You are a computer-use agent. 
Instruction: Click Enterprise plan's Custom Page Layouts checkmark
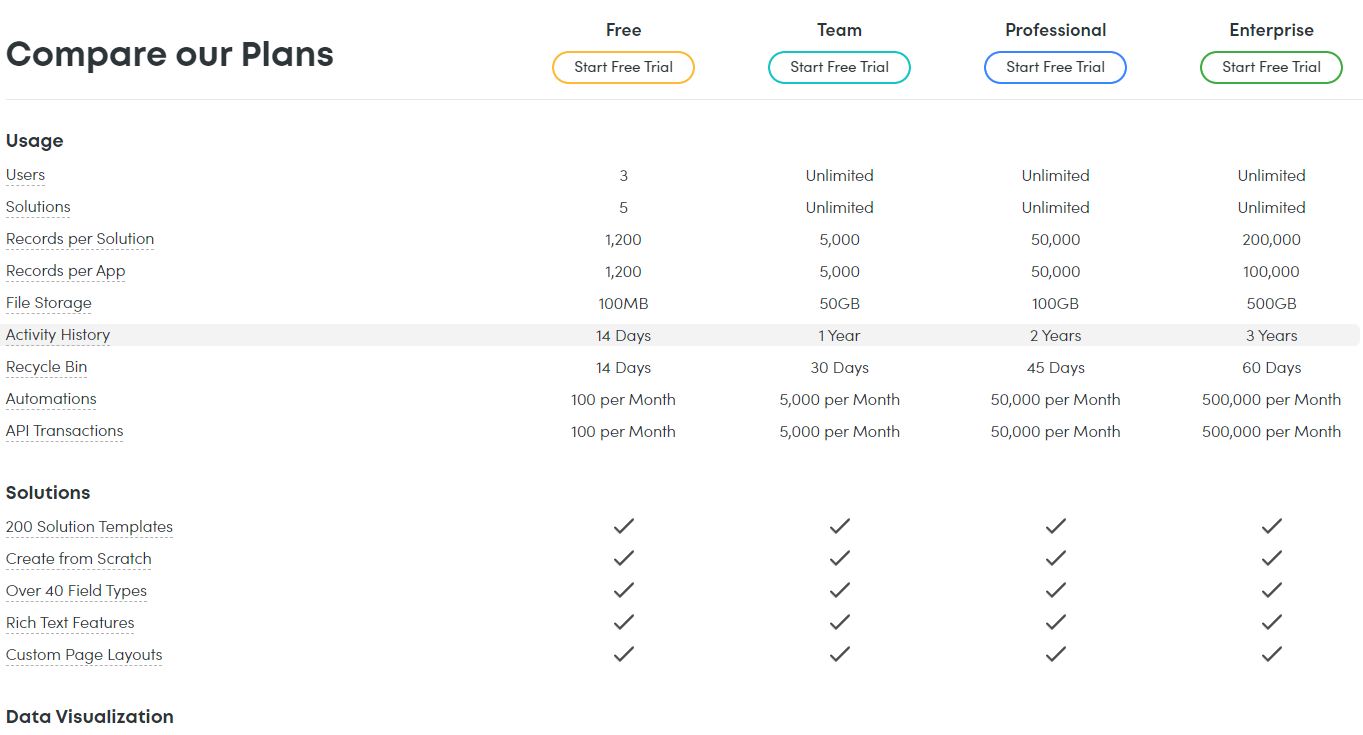(1271, 654)
